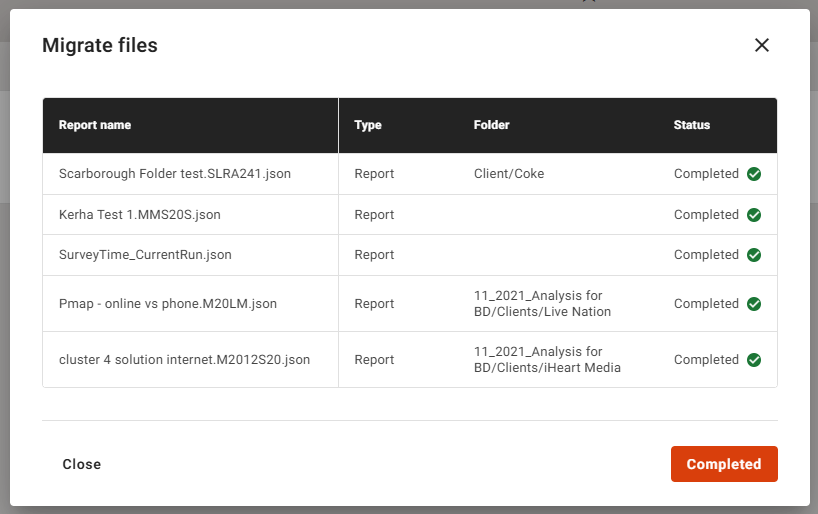Click the Status column header

tap(692, 125)
